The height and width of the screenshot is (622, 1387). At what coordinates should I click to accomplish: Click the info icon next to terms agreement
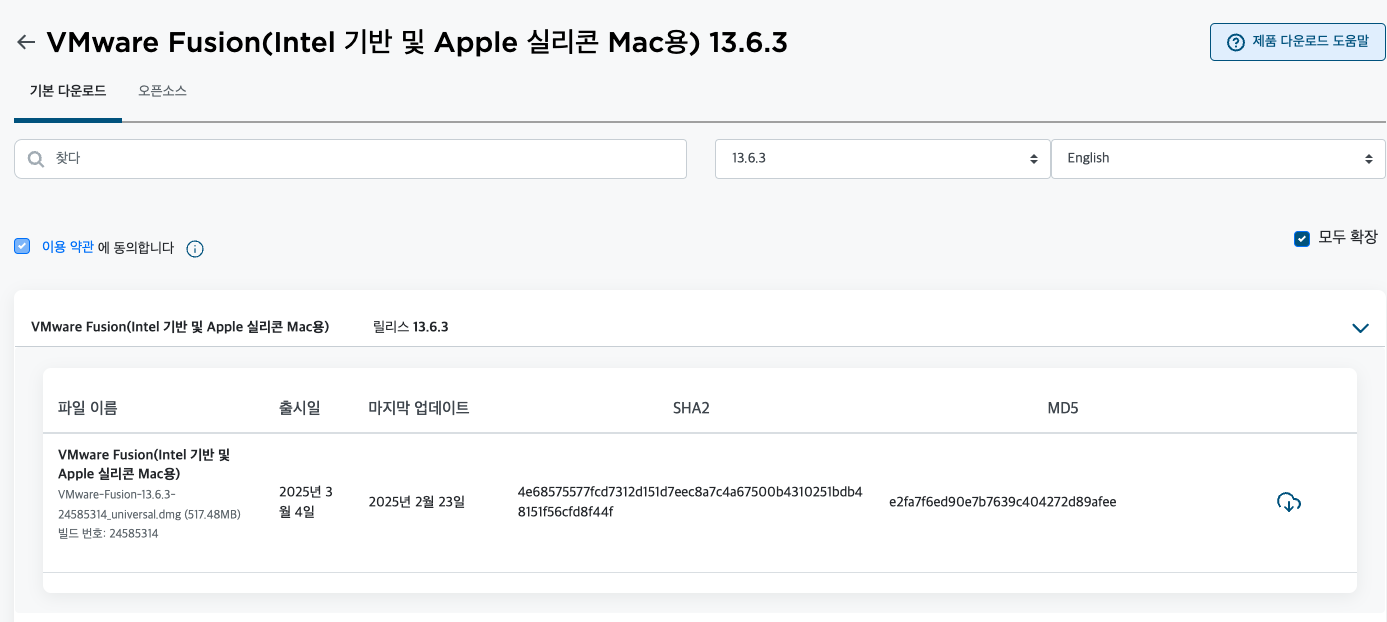click(195, 249)
